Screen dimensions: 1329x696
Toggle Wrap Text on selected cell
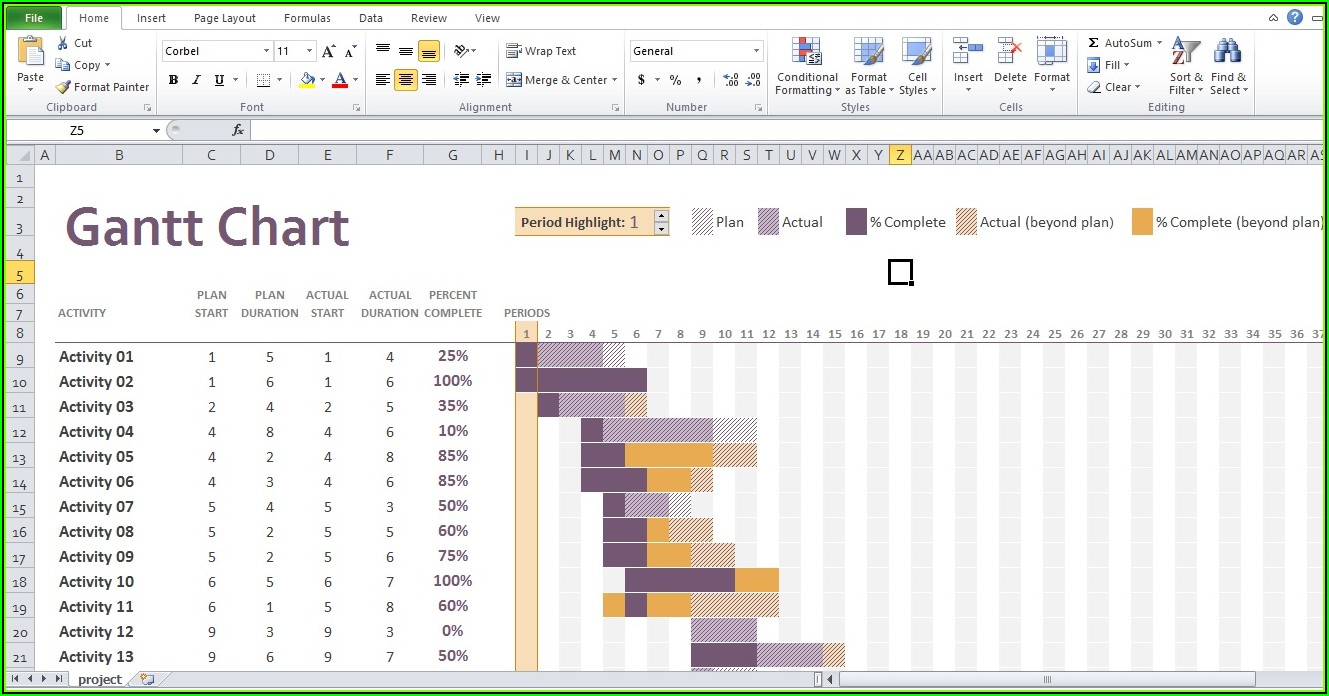(541, 51)
